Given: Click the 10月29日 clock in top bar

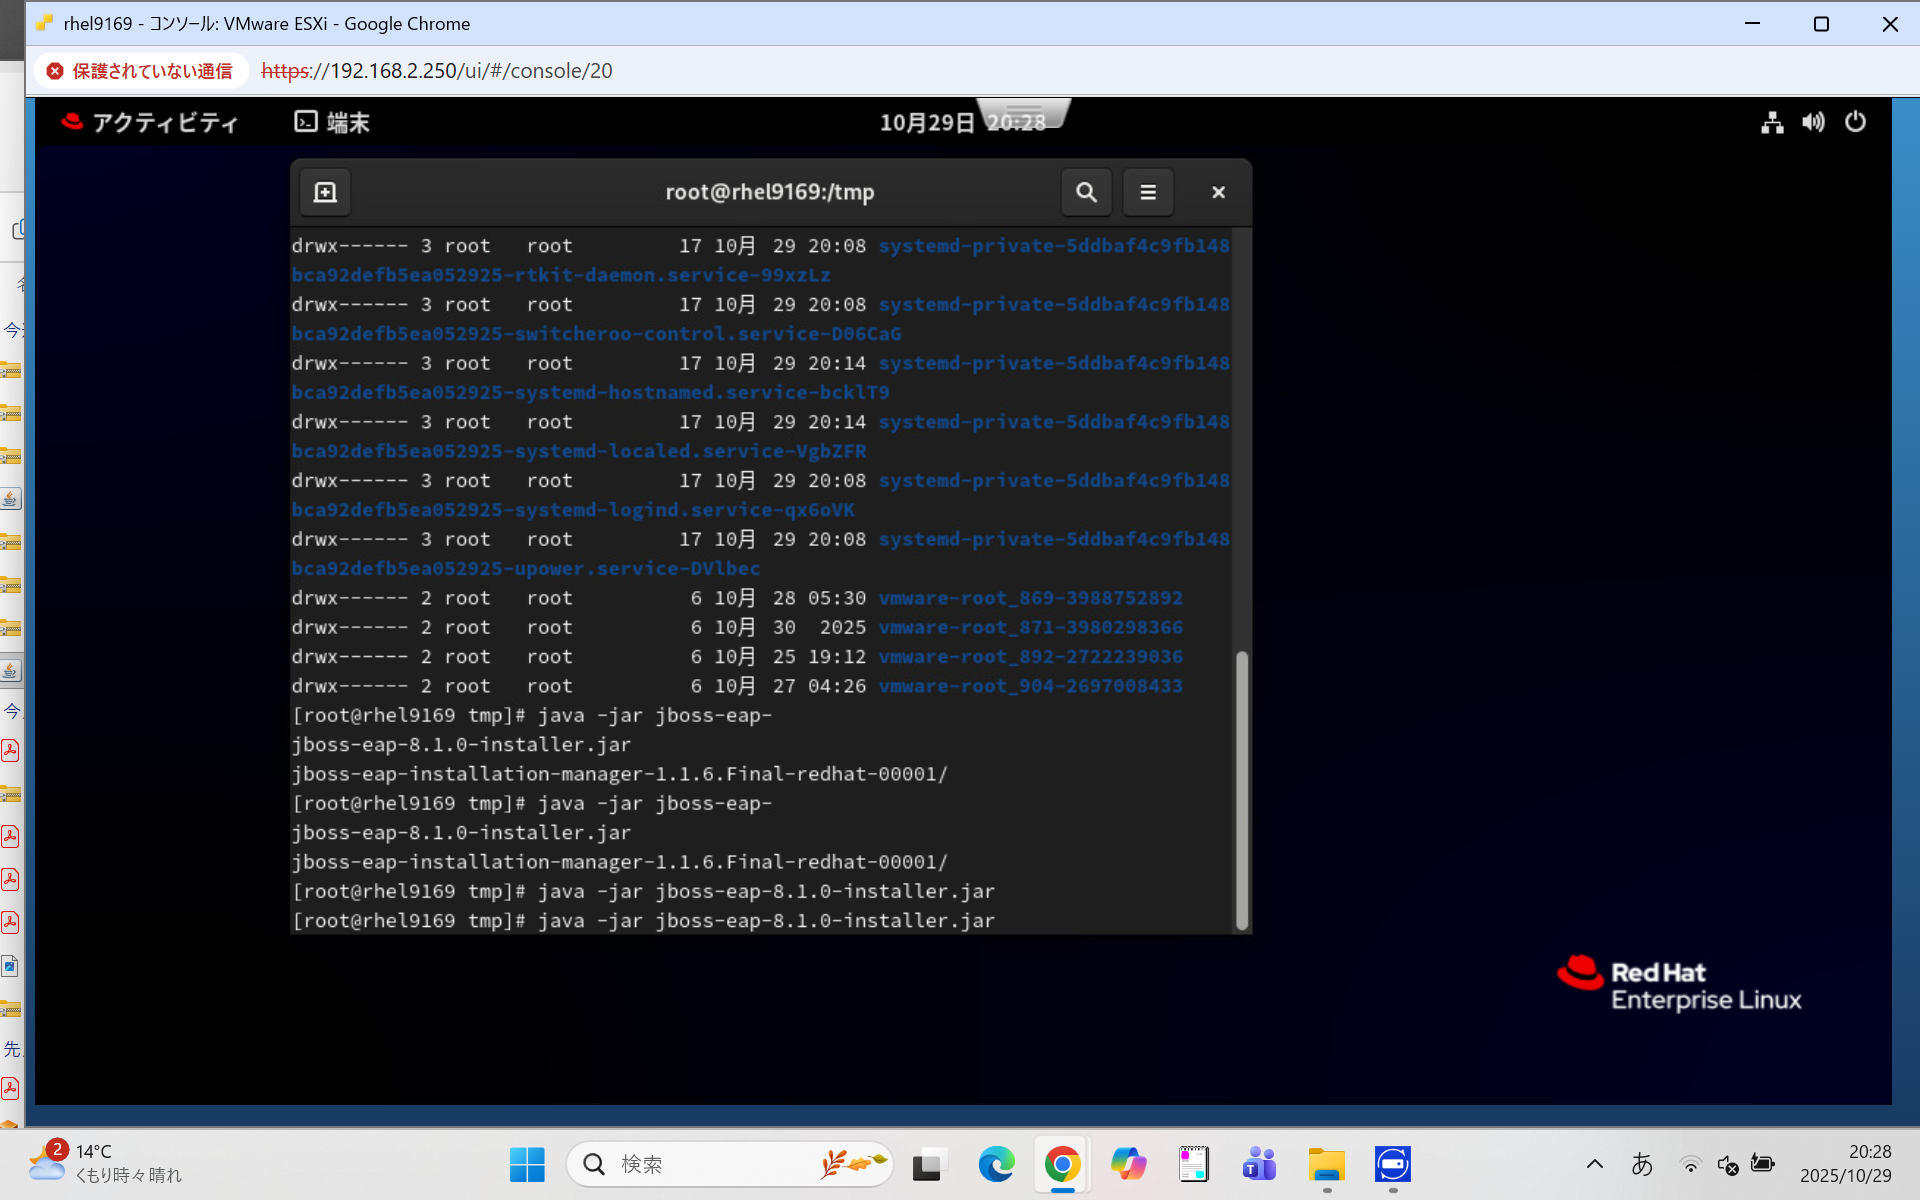Looking at the screenshot, I should click(x=926, y=123).
